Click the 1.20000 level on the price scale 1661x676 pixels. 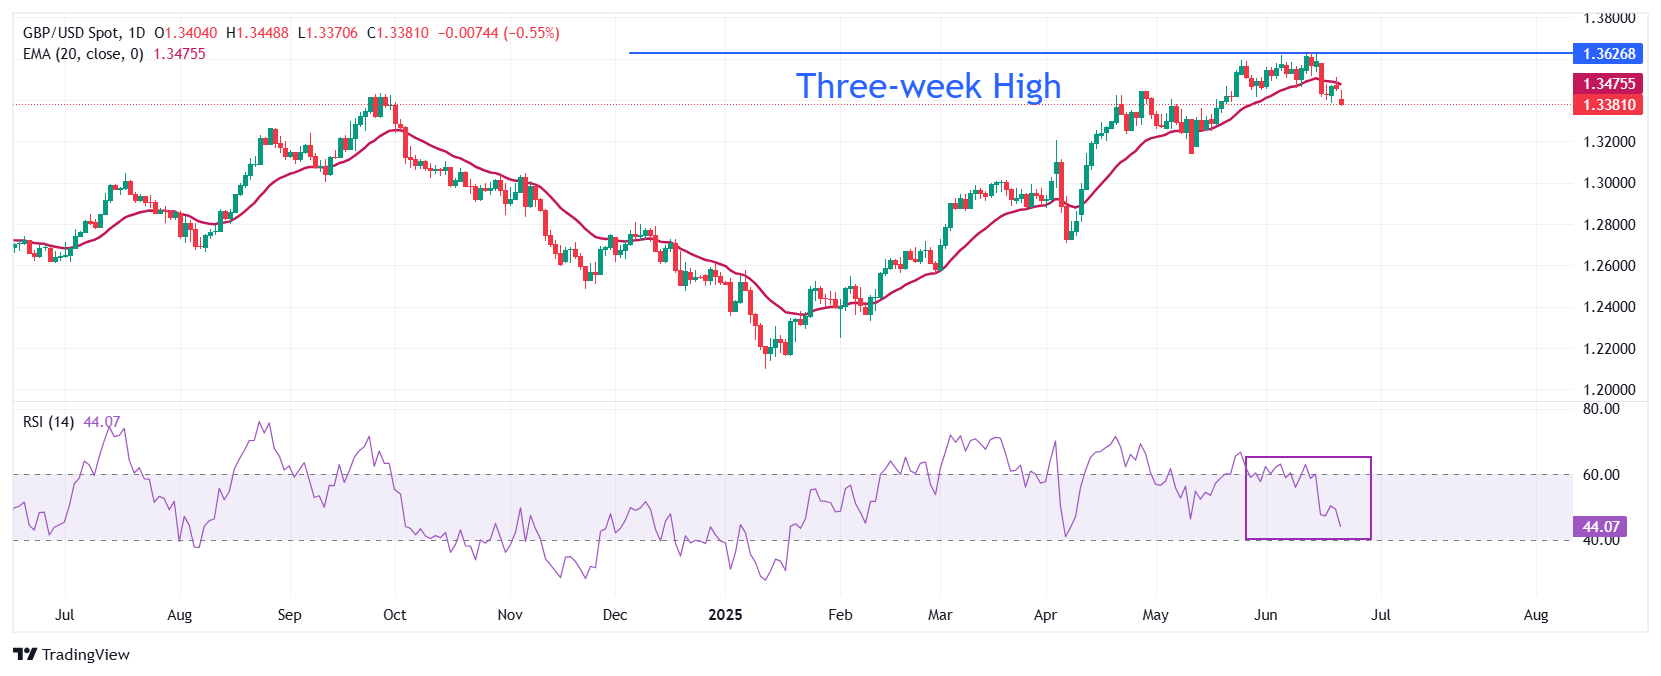pos(1609,390)
